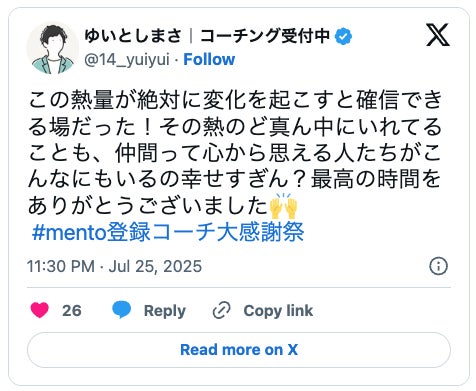Click the Reply text label

[x=165, y=311]
